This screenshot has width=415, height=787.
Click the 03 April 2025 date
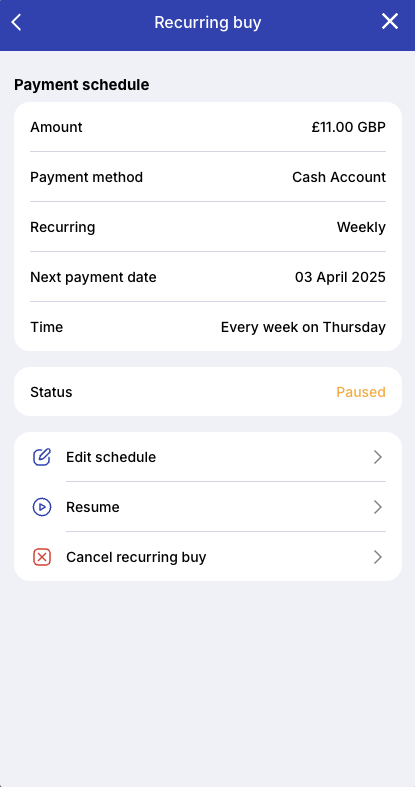tap(340, 277)
